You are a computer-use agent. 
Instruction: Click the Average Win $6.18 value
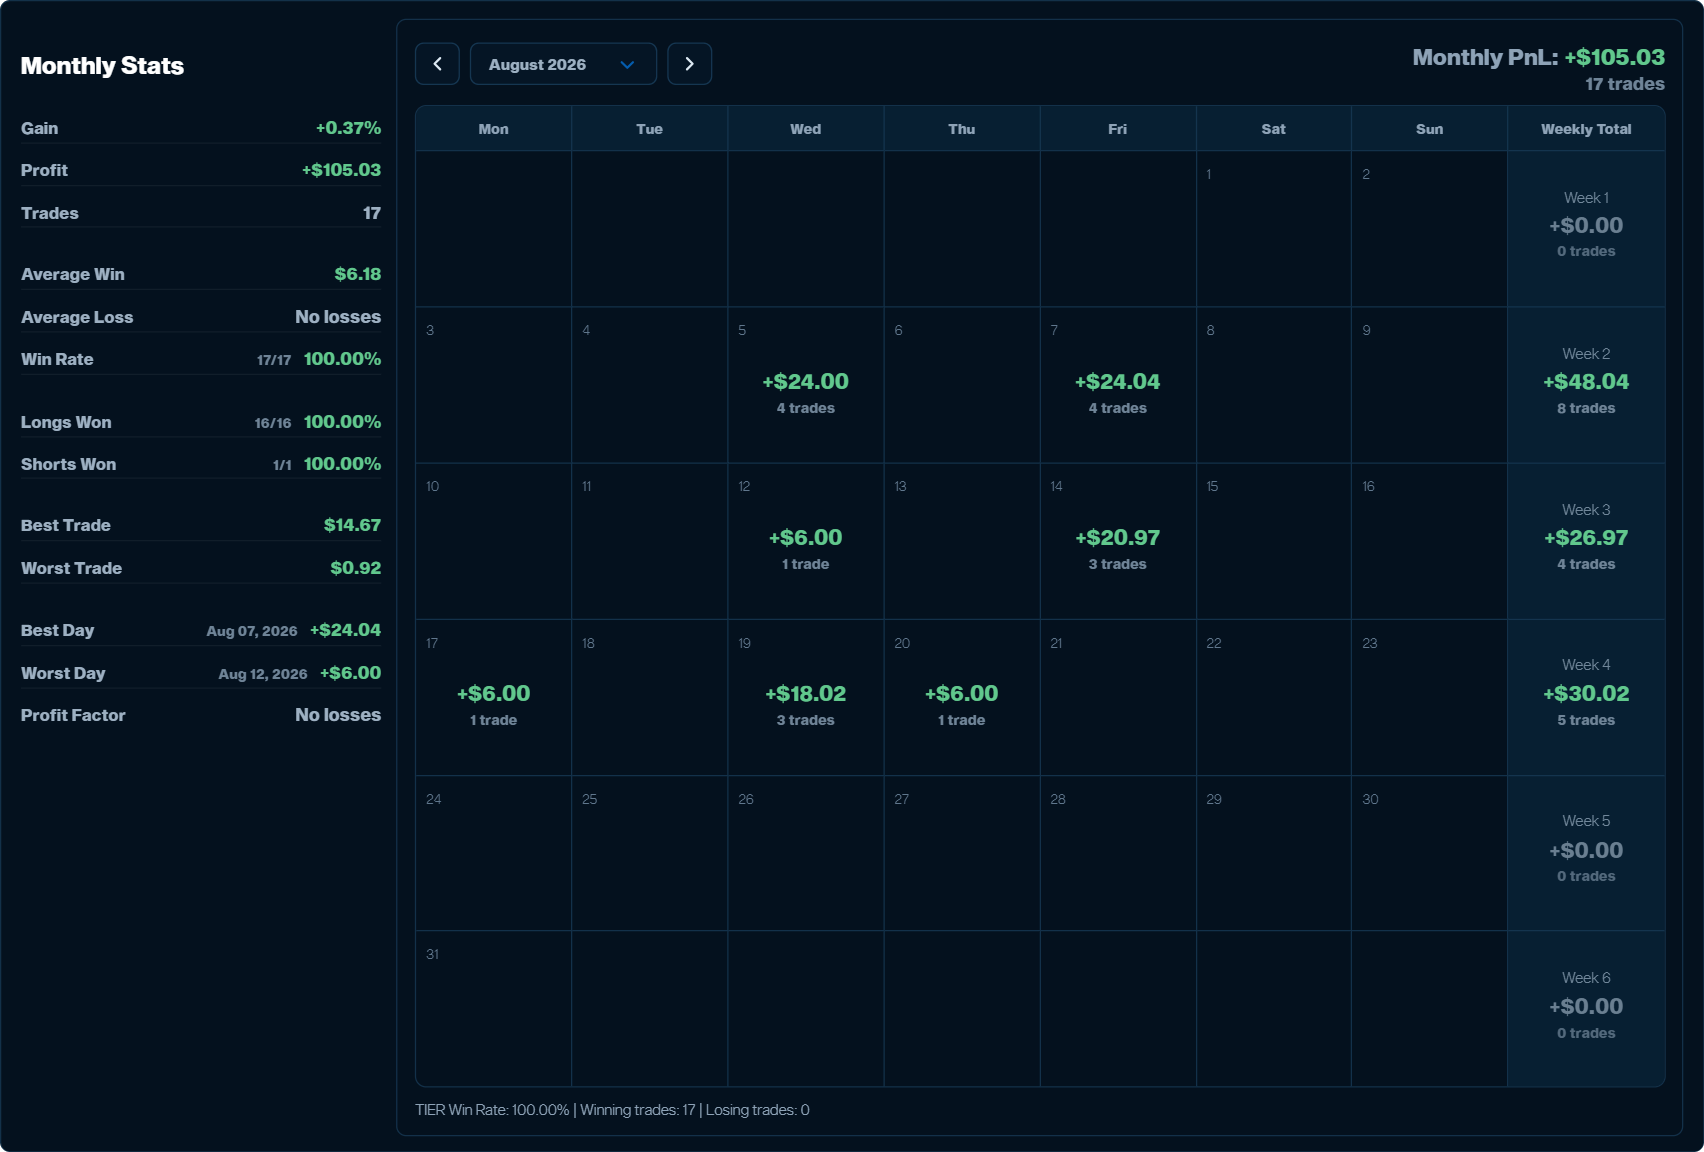357,274
